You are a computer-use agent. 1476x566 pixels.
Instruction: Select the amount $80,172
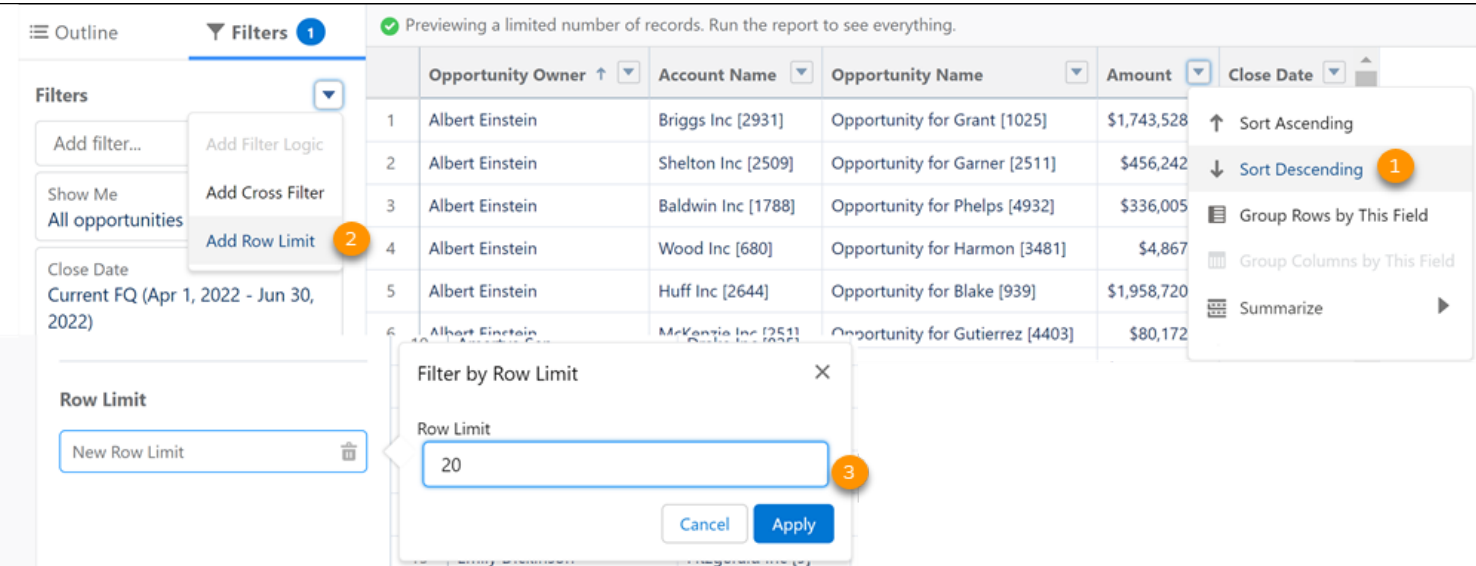click(1158, 334)
